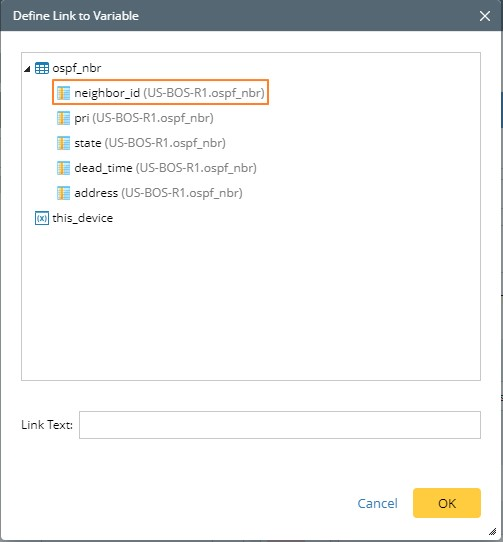
Task: Select neighbor_id (US-BOS-R1.ospf_nbr) entry text
Action: coord(169,93)
